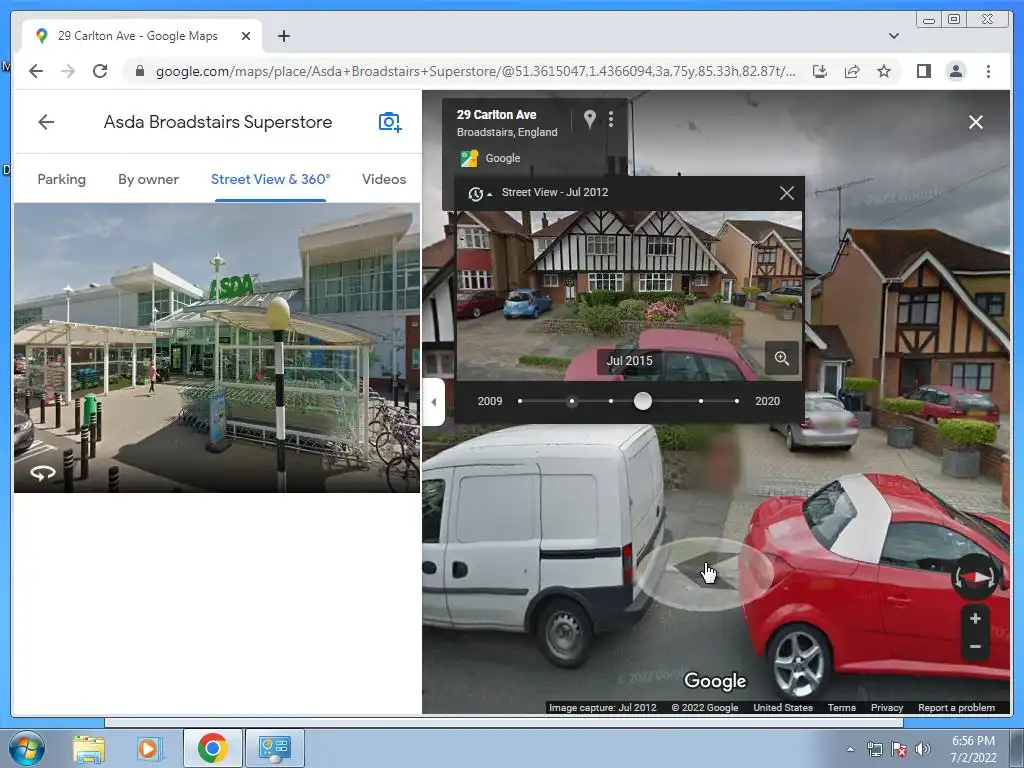The width and height of the screenshot is (1024, 768).
Task: Show hidden system tray icons
Action: tap(850, 749)
